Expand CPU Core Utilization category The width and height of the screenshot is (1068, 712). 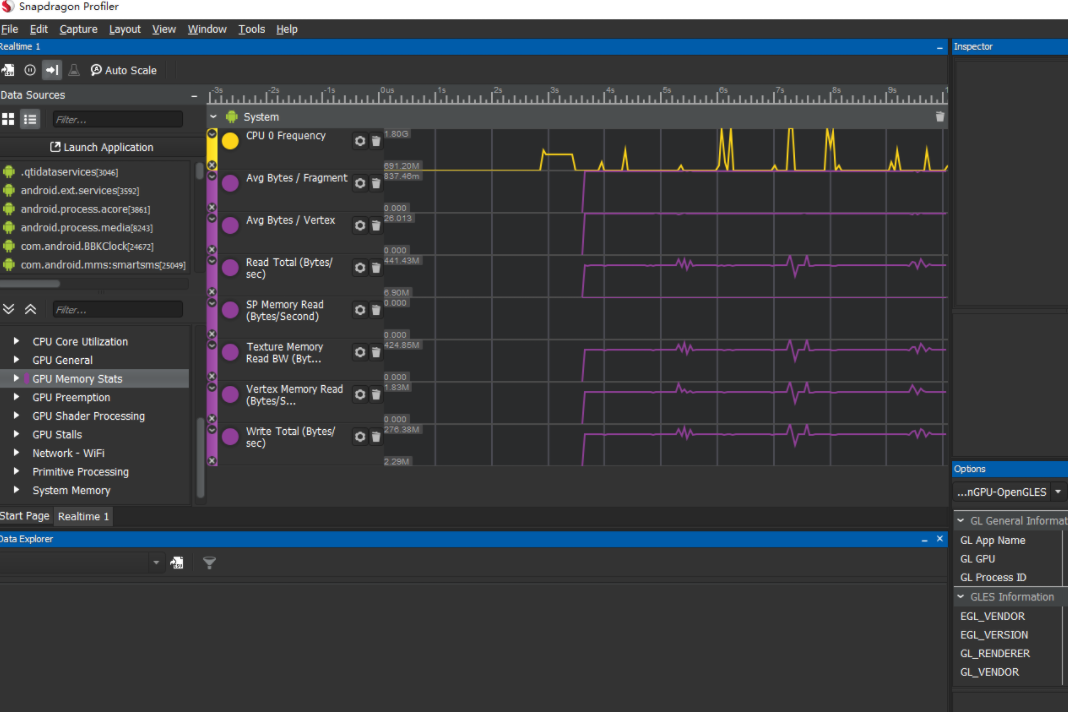coord(16,341)
